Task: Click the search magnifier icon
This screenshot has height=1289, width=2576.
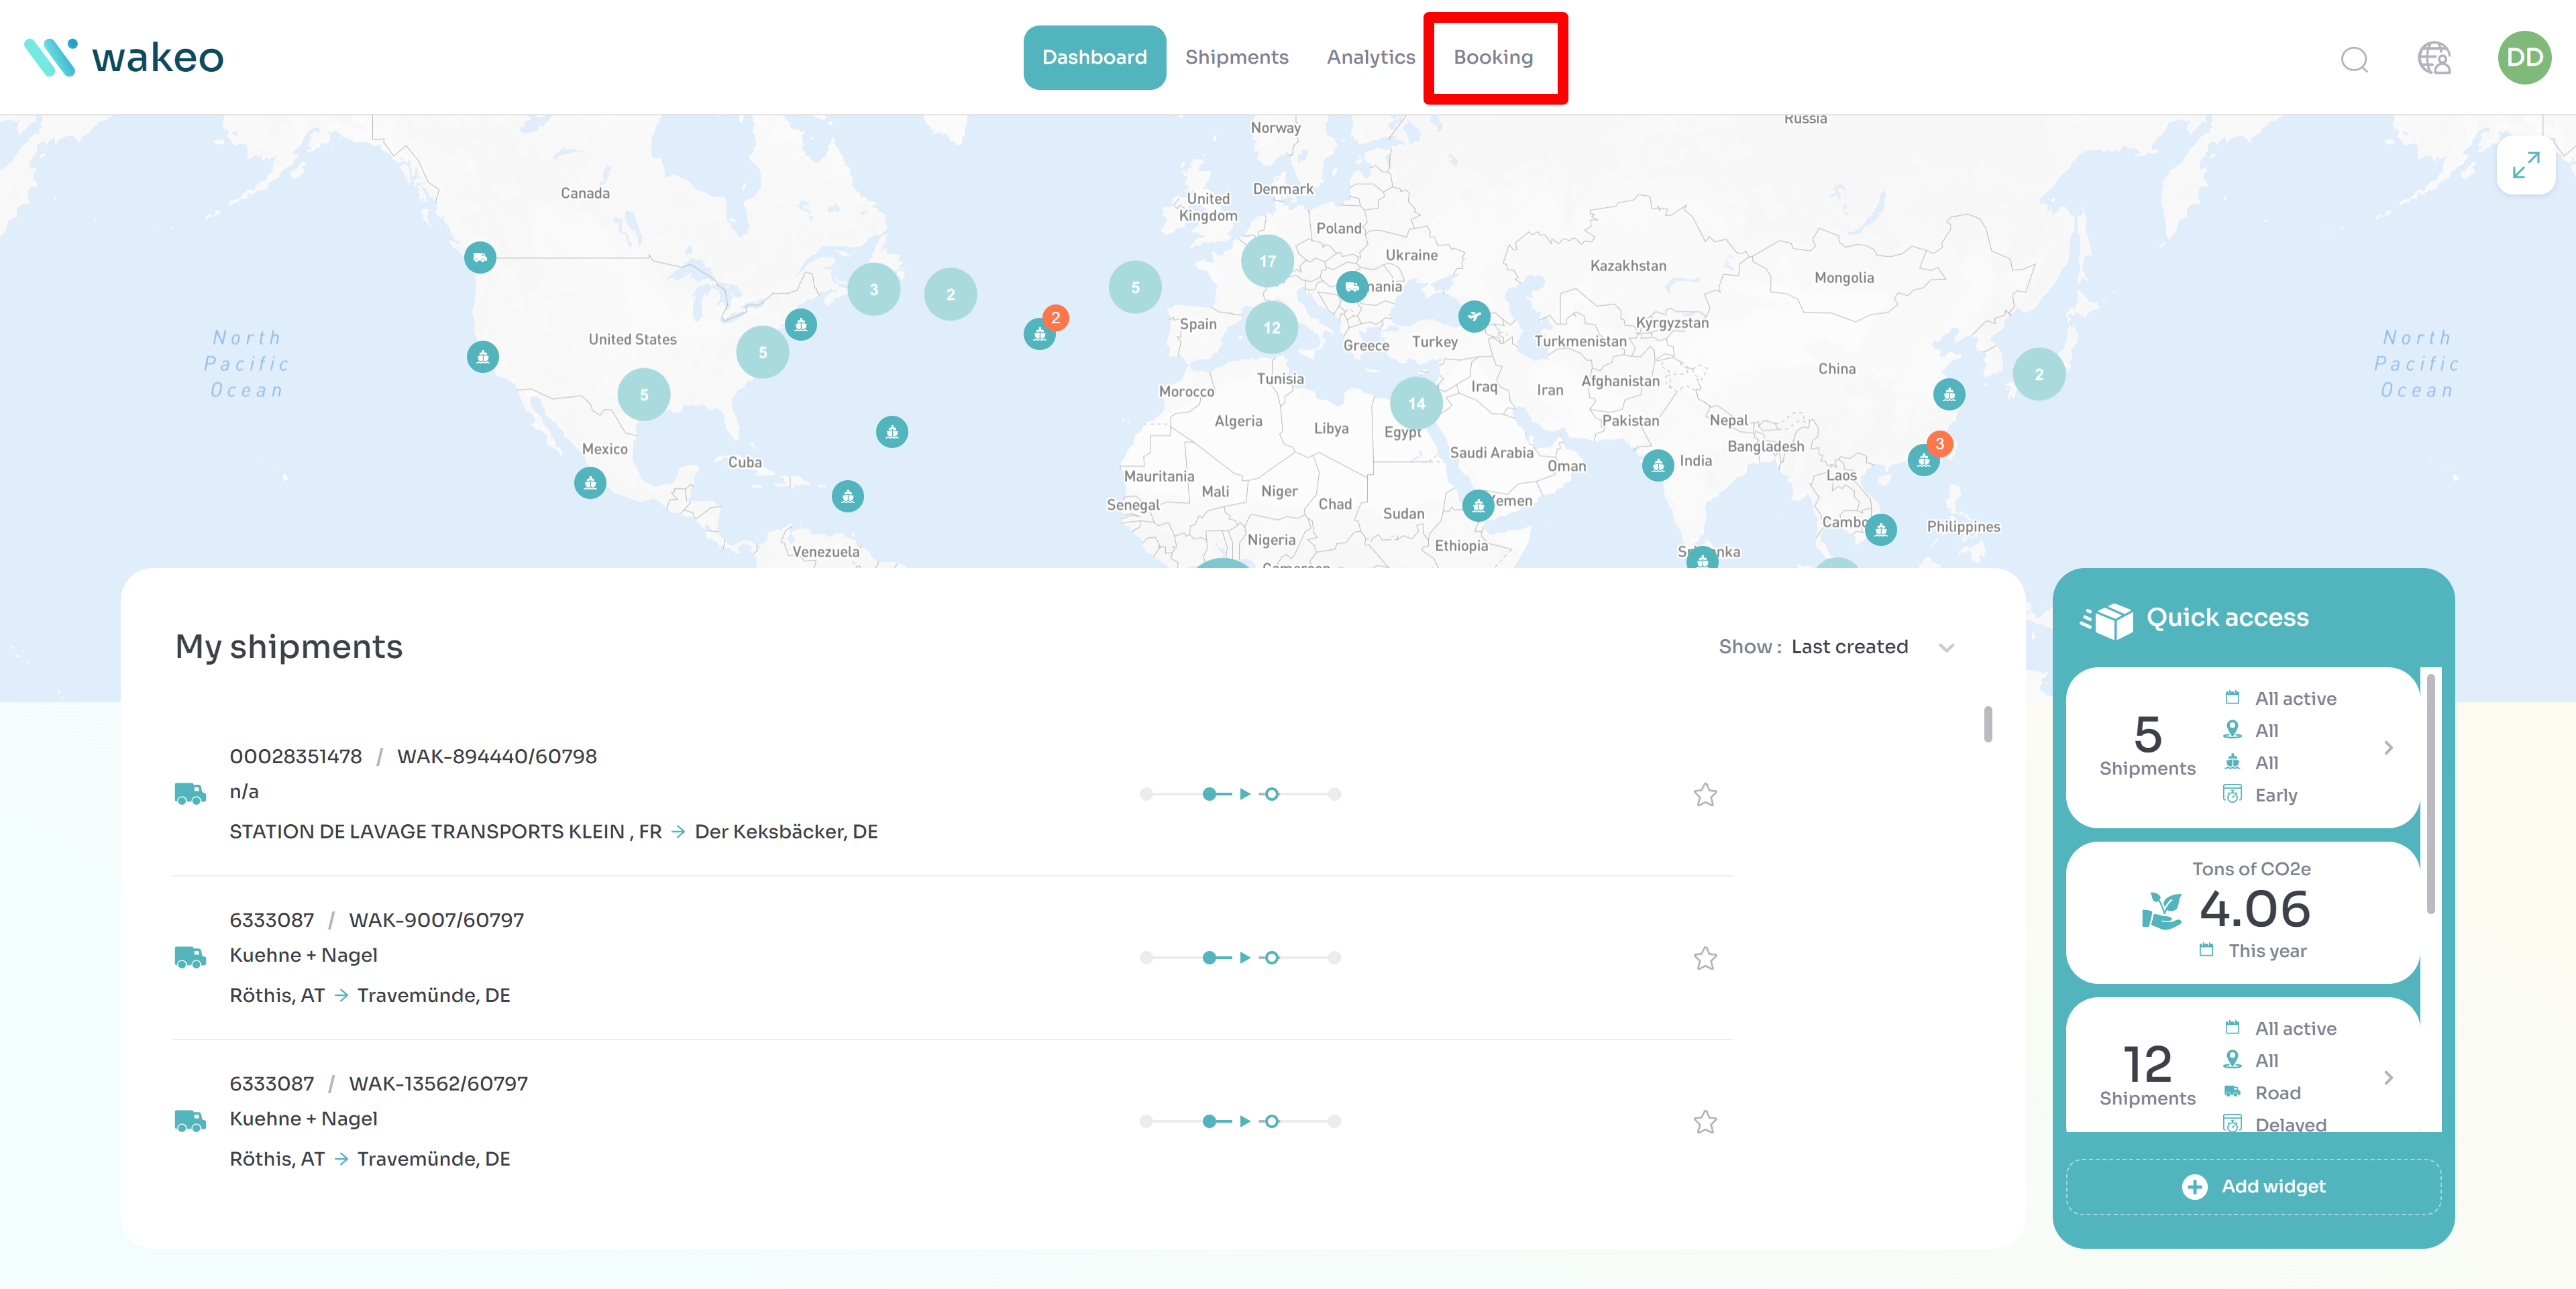Action: [x=2354, y=59]
